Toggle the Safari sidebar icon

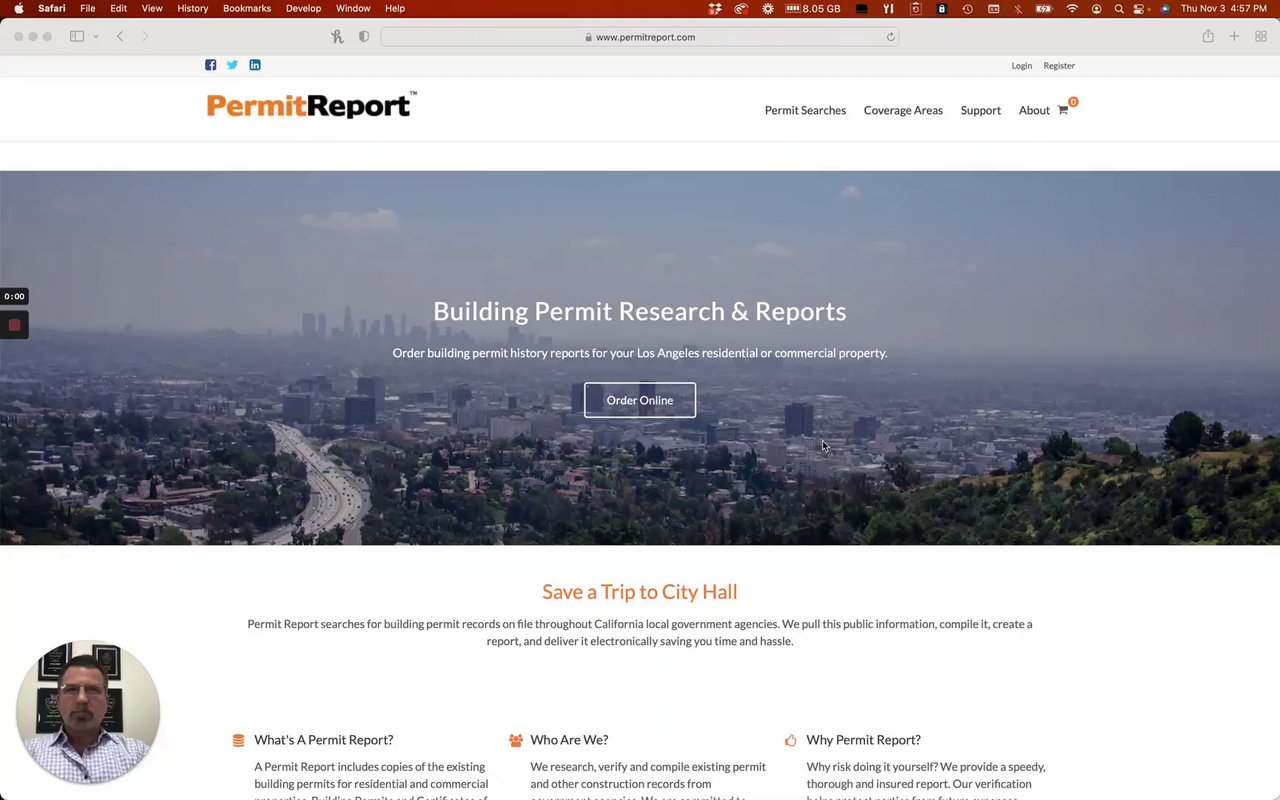77,36
